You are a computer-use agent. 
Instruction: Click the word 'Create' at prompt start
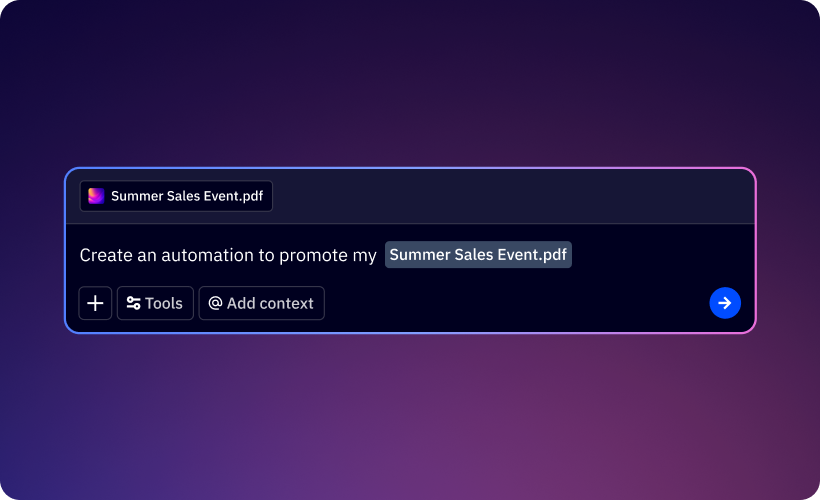[x=105, y=255]
